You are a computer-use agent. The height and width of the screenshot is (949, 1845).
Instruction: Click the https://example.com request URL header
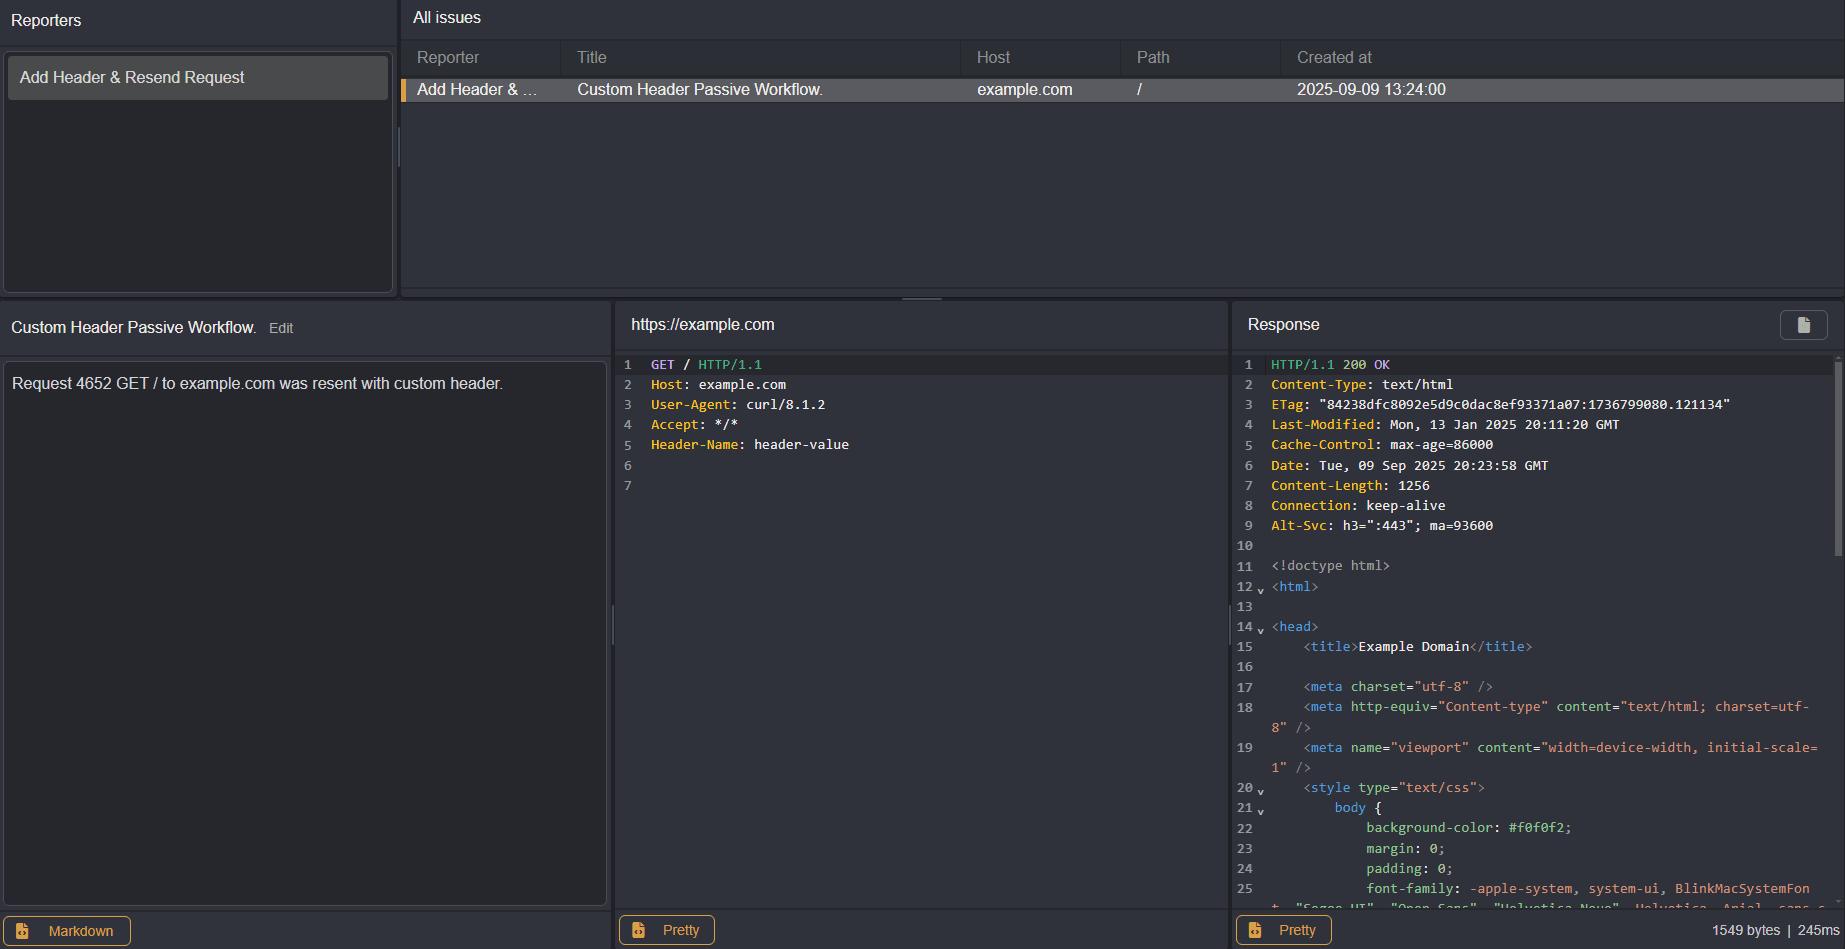click(x=703, y=324)
